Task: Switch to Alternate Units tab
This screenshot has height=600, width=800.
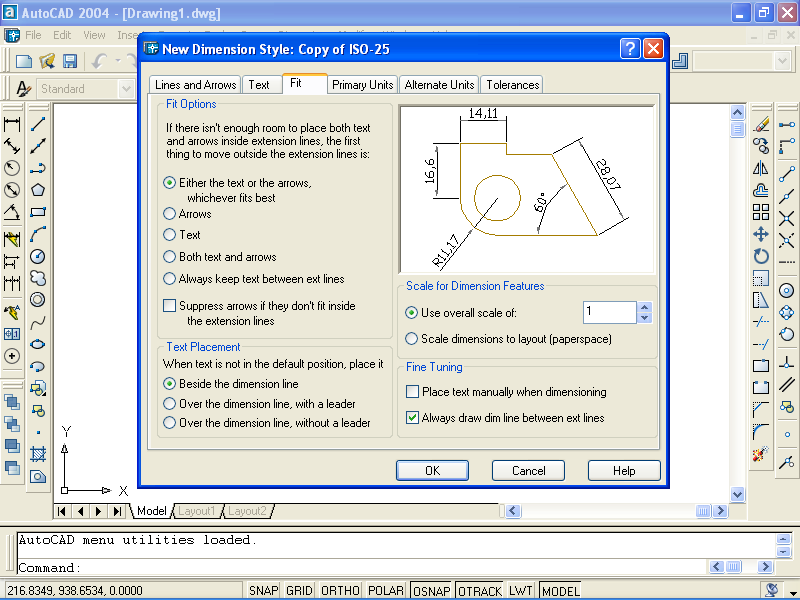Action: (439, 85)
